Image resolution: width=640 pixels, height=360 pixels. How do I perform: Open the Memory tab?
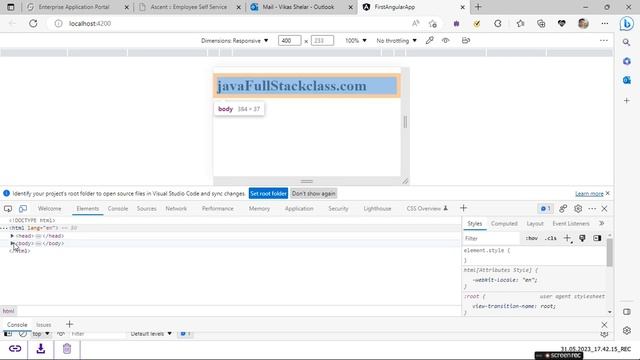tap(259, 209)
